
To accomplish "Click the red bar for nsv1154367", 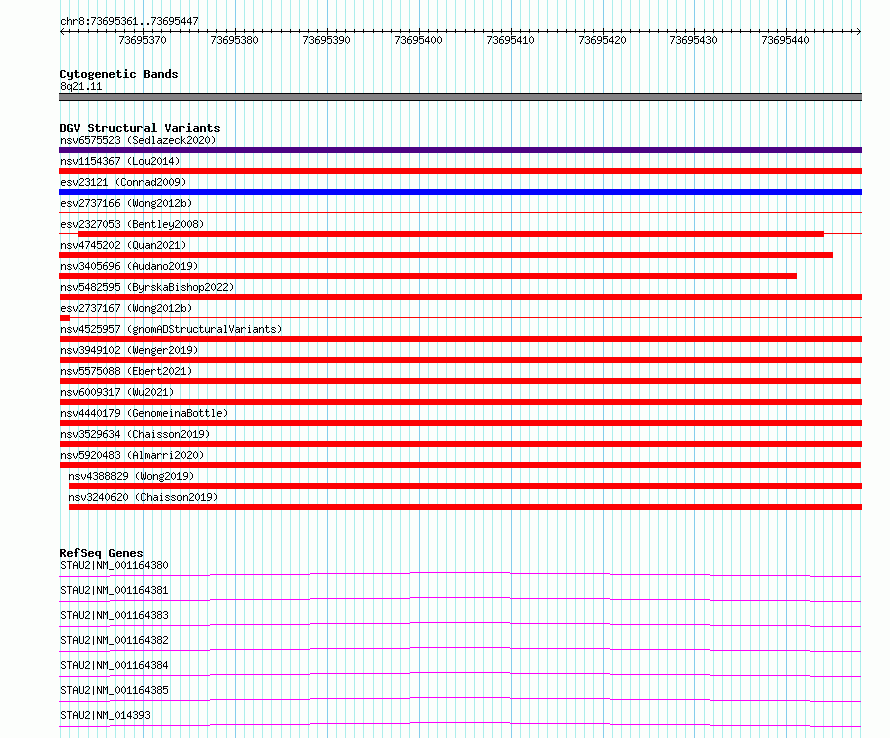I will pos(460,171).
